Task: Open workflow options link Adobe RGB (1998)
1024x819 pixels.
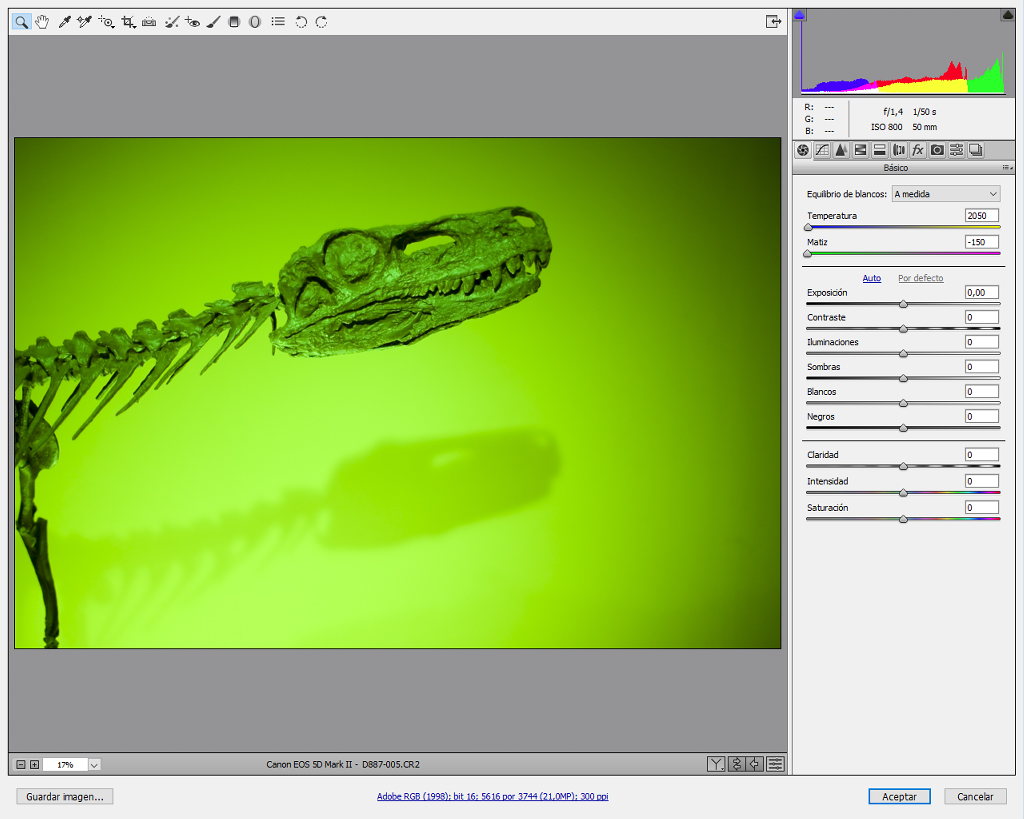Action: click(492, 796)
